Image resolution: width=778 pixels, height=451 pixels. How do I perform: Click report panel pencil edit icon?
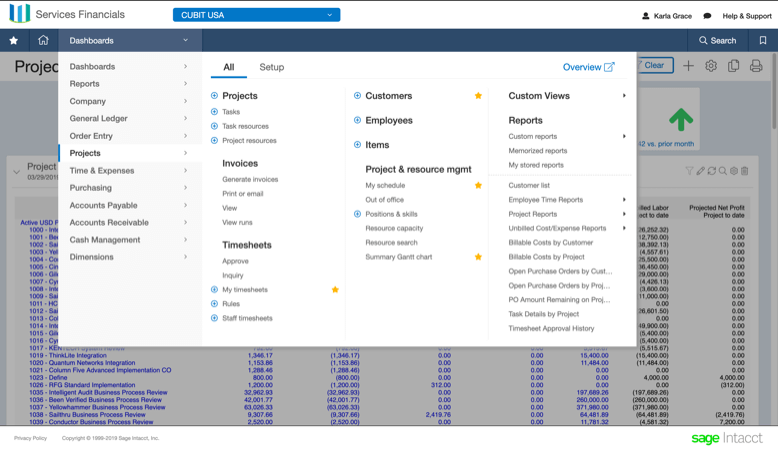click(701, 171)
